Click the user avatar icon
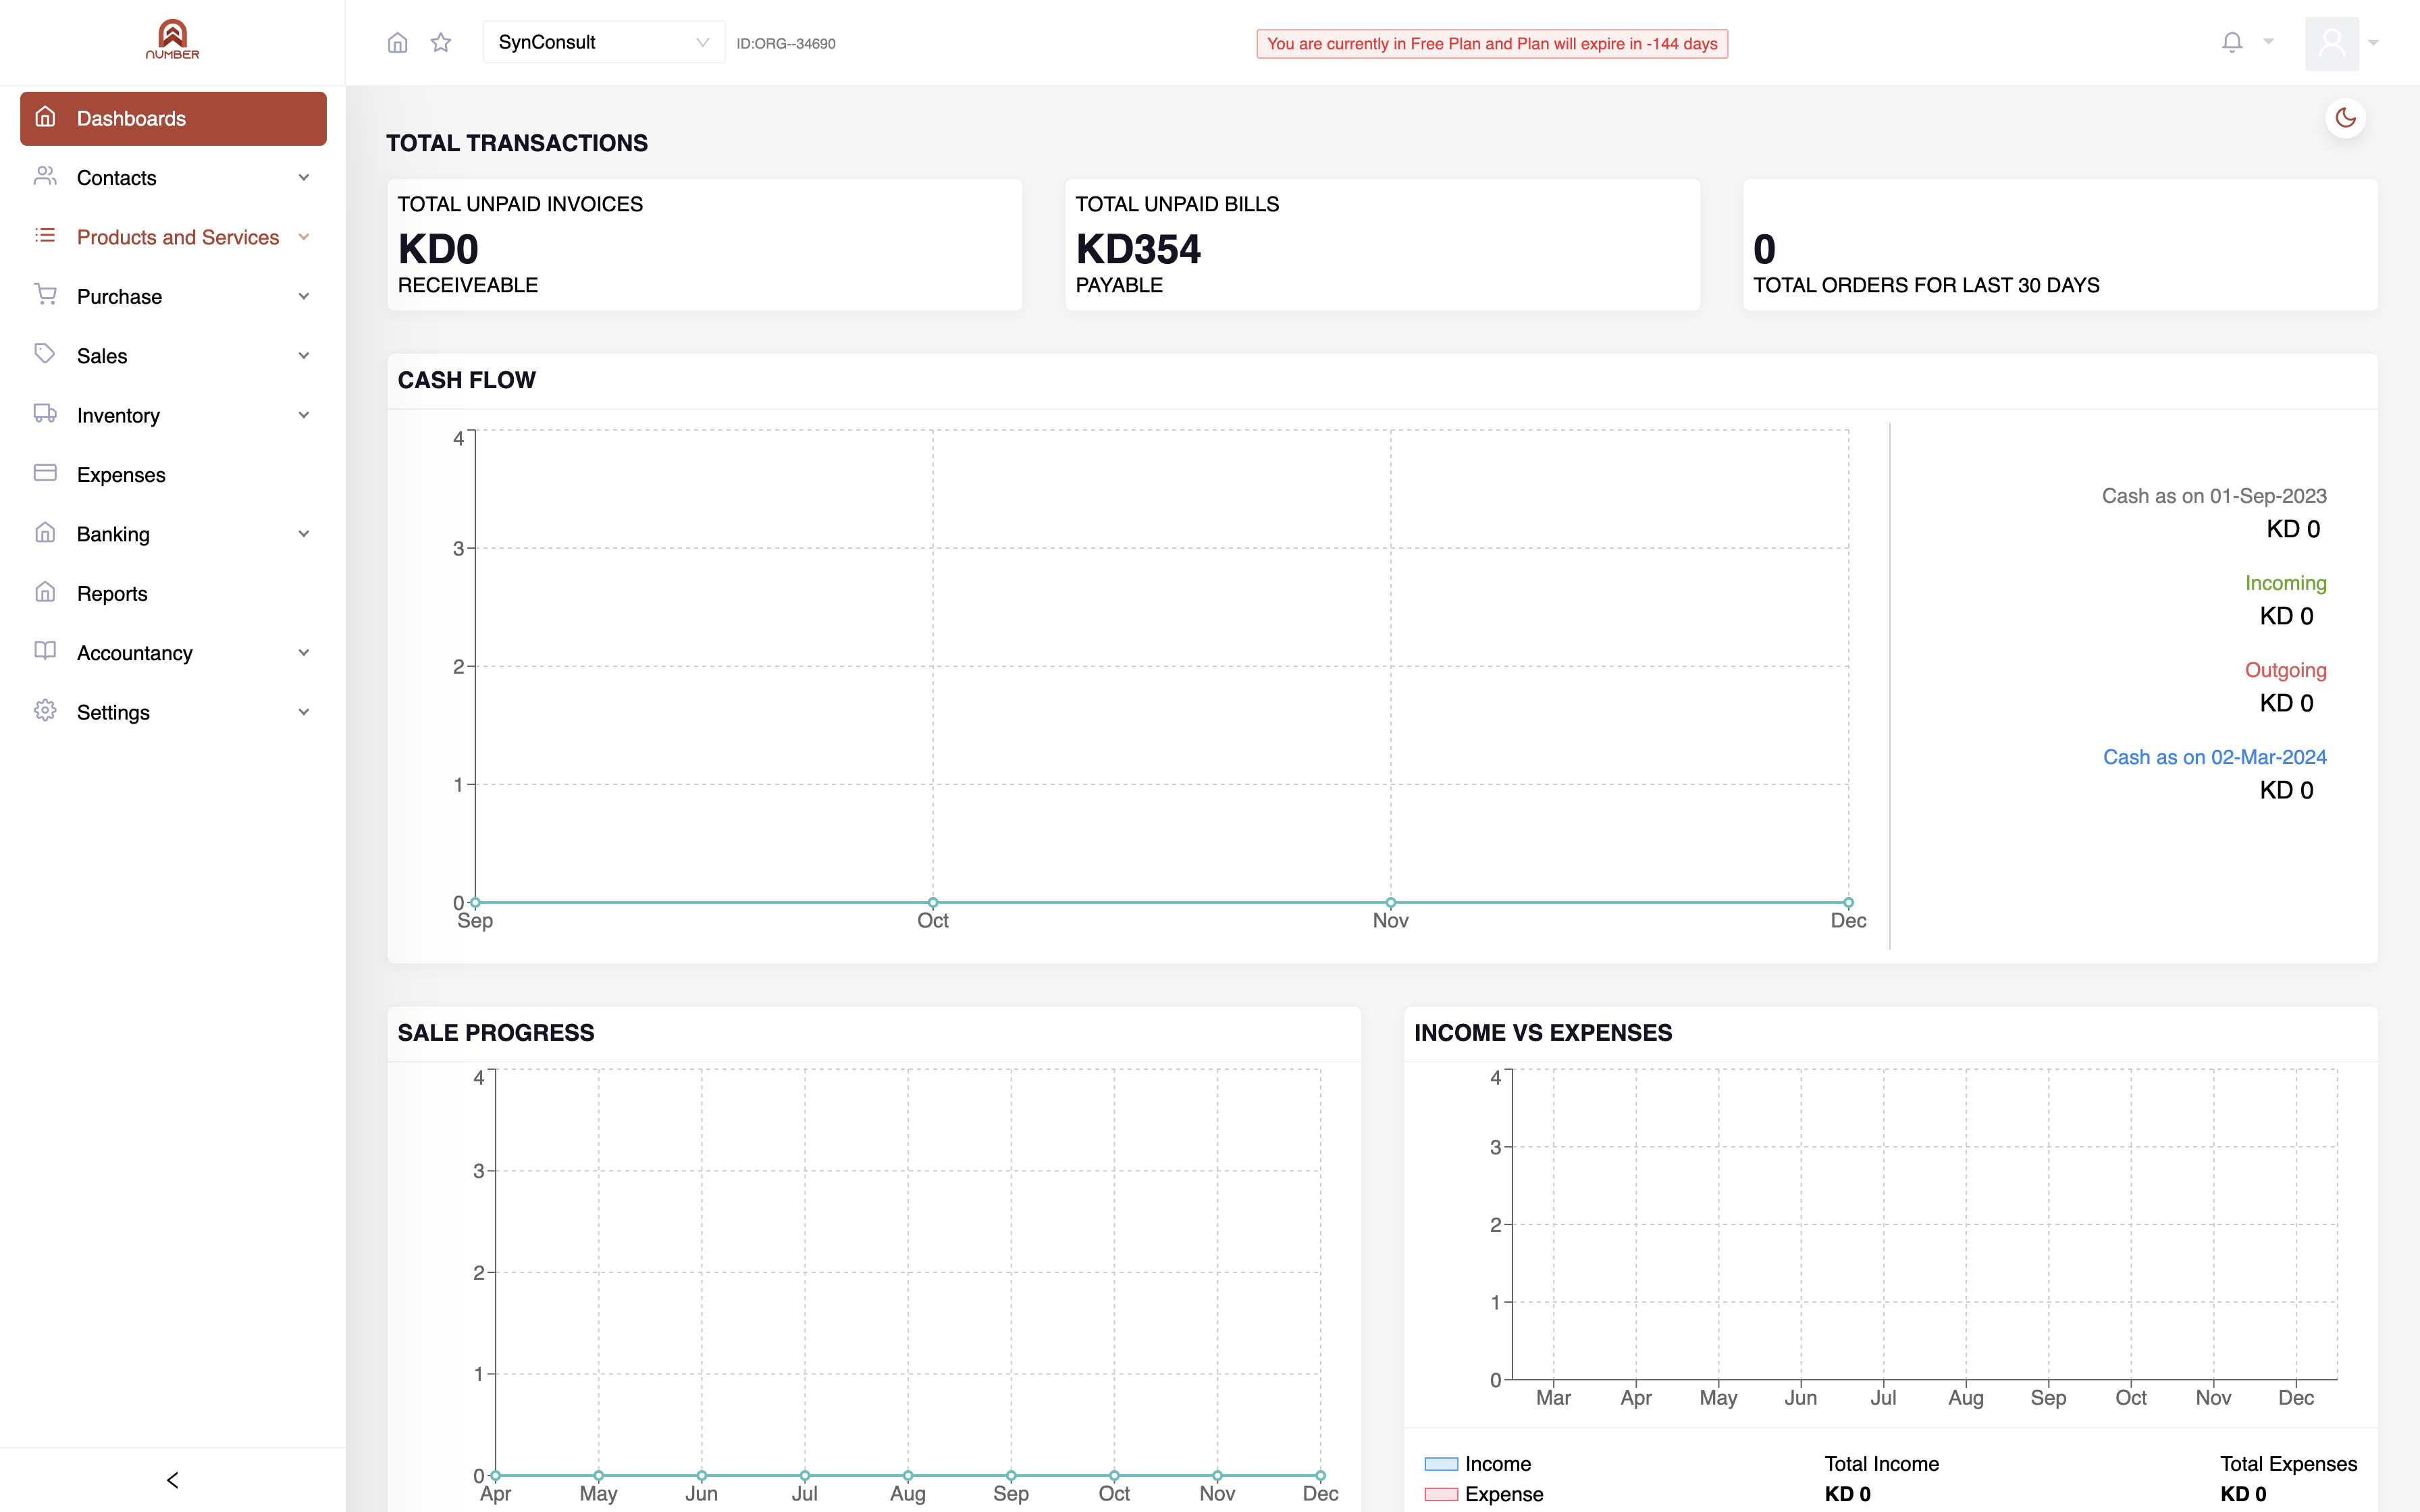Viewport: 2420px width, 1512px height. [x=2332, y=43]
